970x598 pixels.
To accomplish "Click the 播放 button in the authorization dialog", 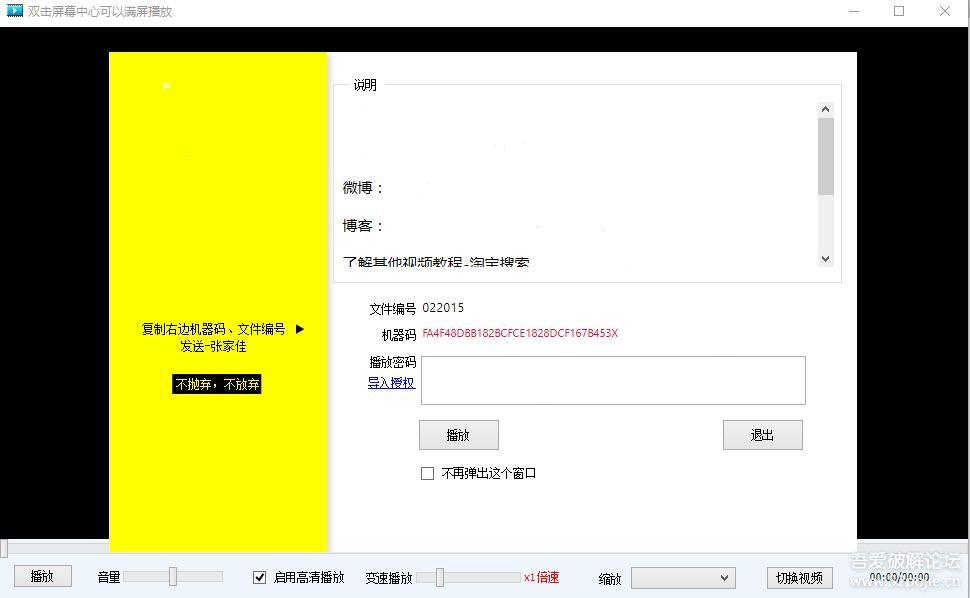I will [458, 434].
